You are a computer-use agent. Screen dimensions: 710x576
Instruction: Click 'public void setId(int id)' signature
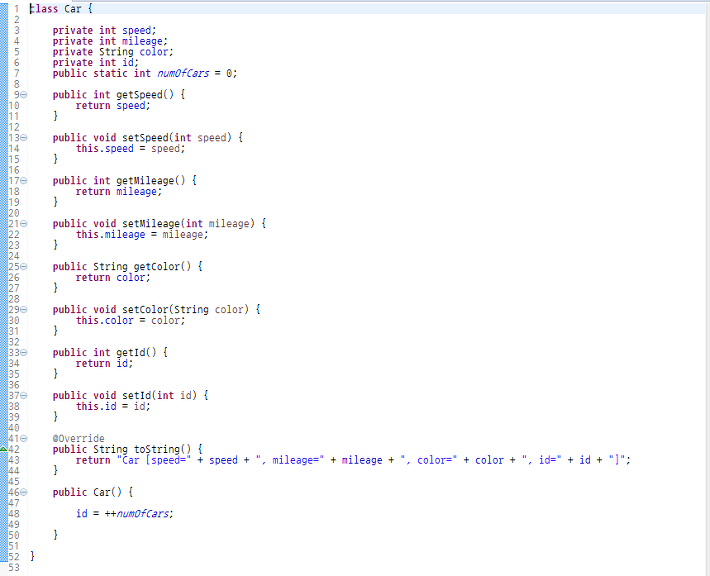130,395
